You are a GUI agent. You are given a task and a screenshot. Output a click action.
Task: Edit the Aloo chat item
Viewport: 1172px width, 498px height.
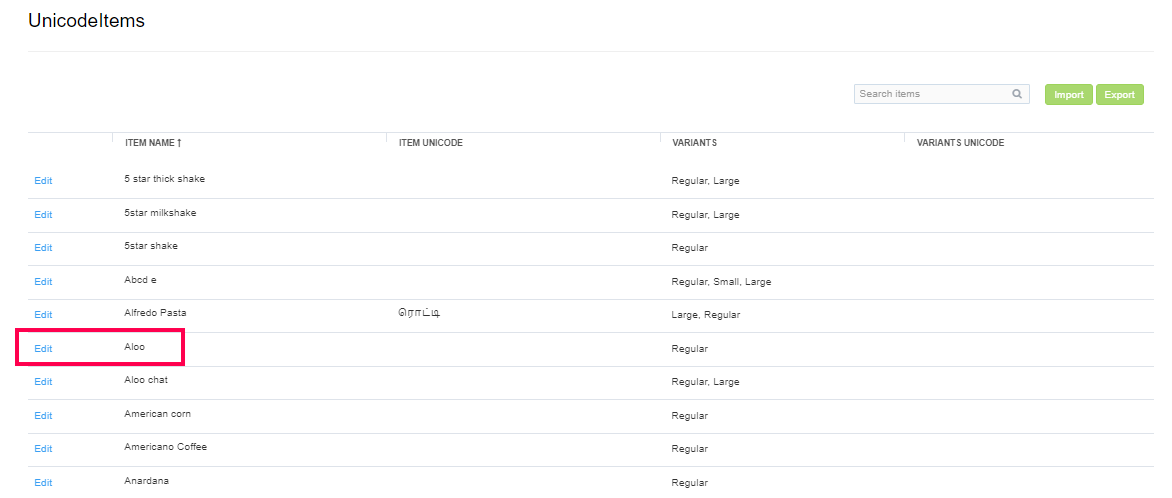click(43, 382)
